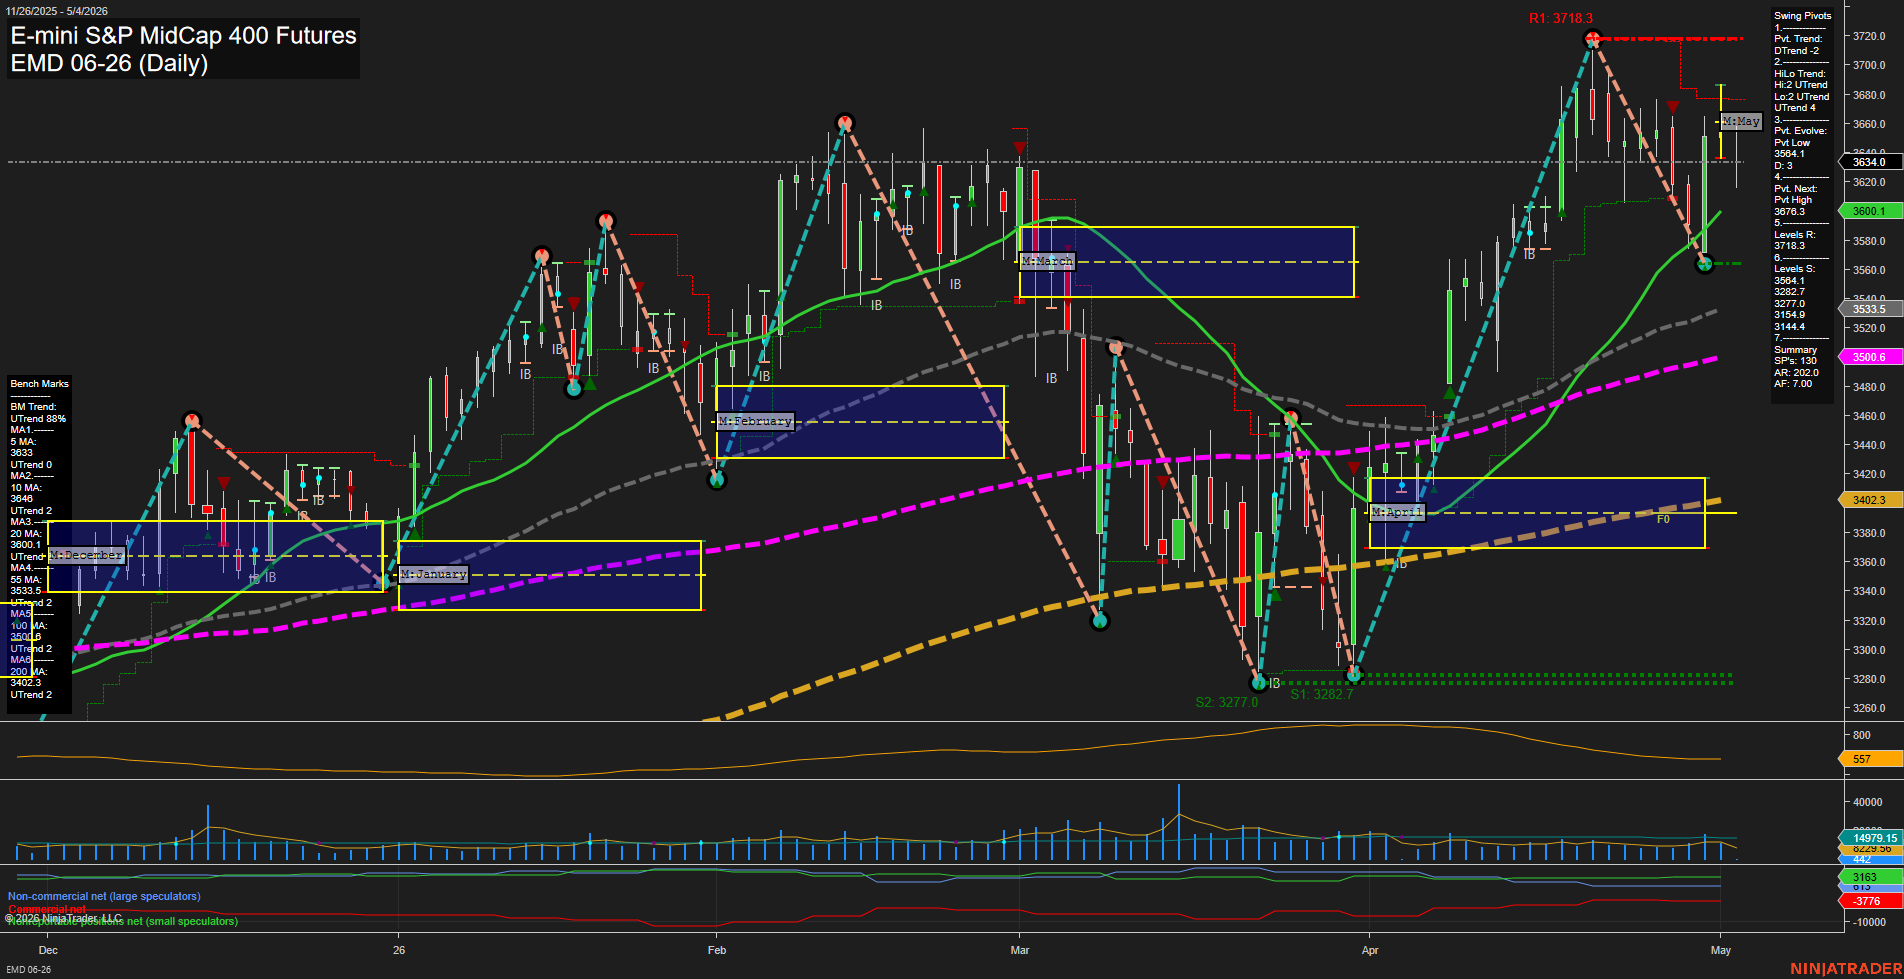Click the Swing Pivots panel heading
This screenshot has height=979, width=1904.
tap(1803, 15)
